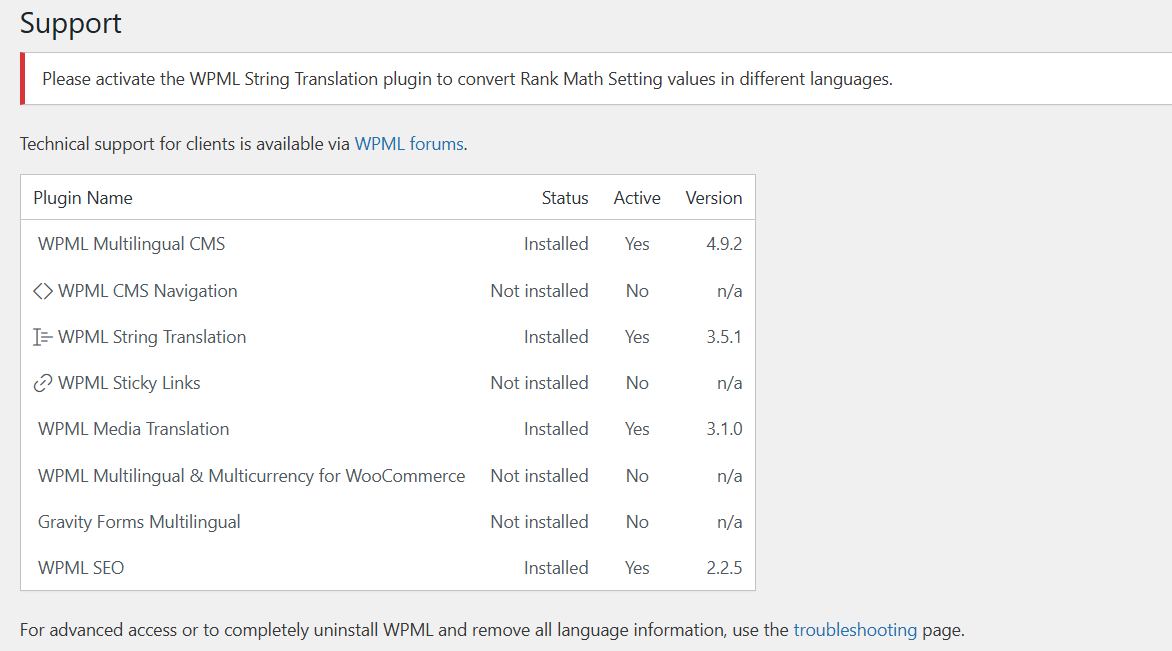
Task: Click the WPML SEO plugin name
Action: 81,568
